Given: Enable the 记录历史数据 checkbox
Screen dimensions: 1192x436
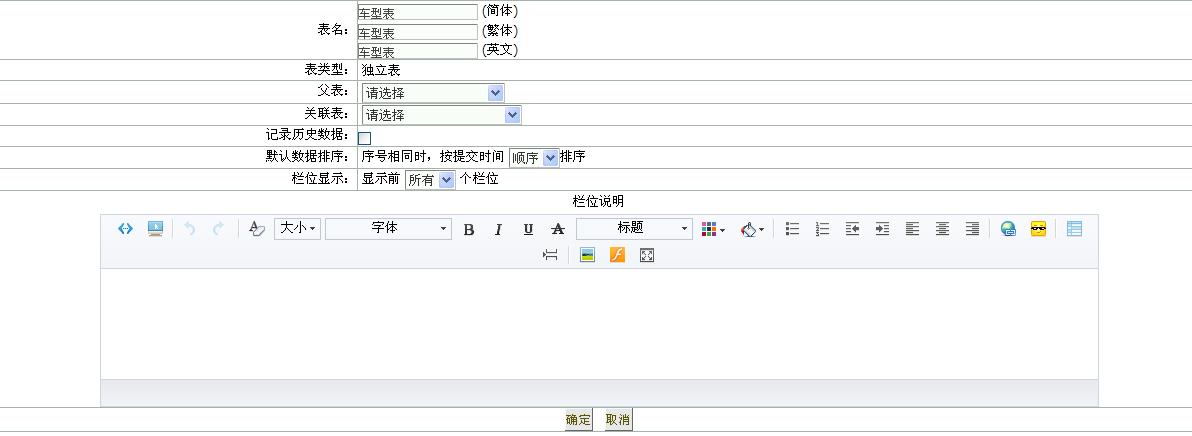Looking at the screenshot, I should (364, 138).
